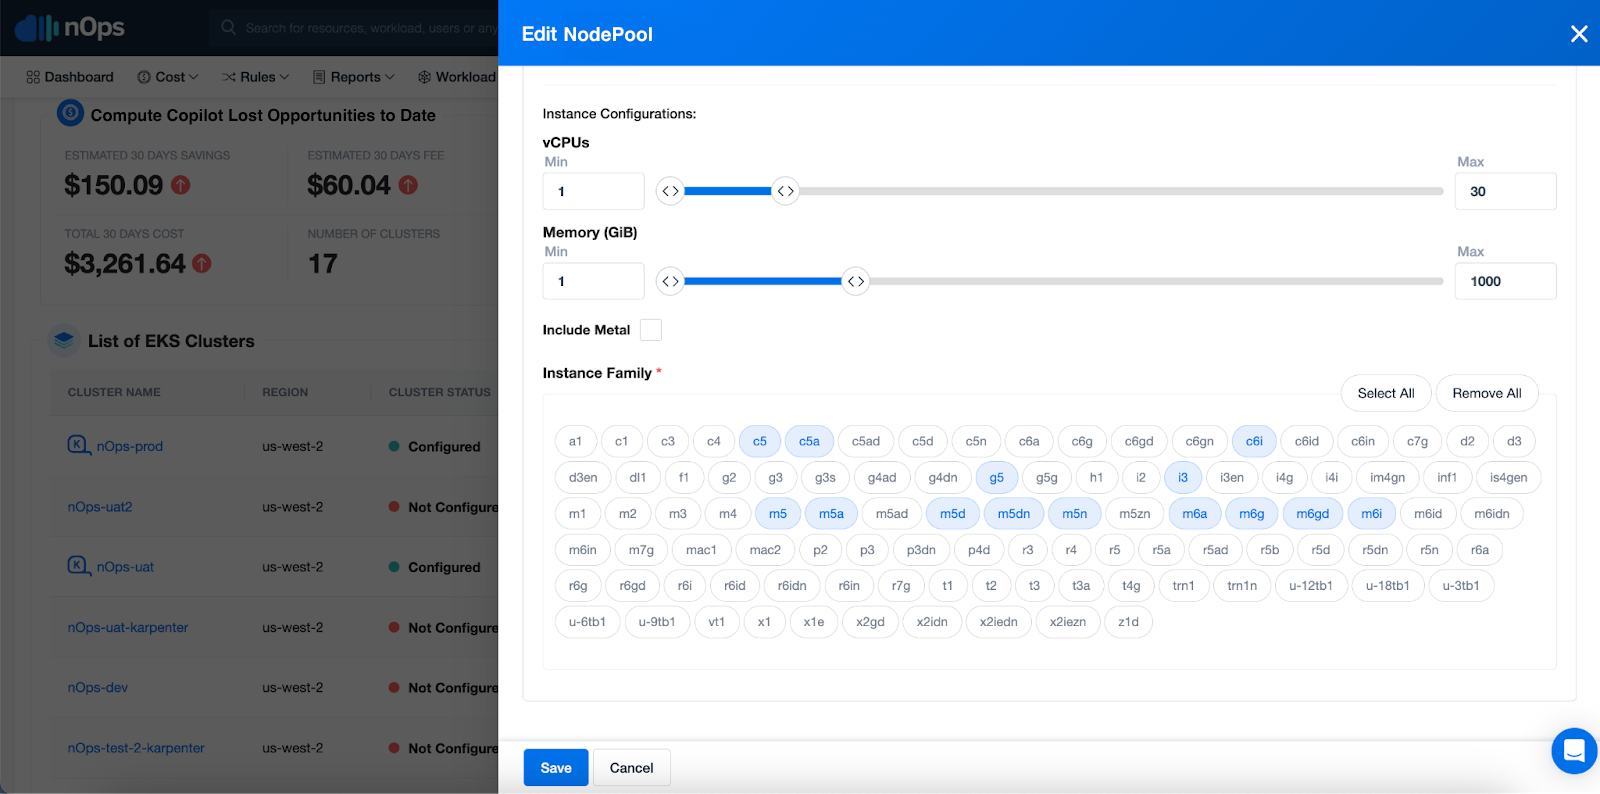
Task: Close the Edit NodePool panel
Action: coord(1579,34)
